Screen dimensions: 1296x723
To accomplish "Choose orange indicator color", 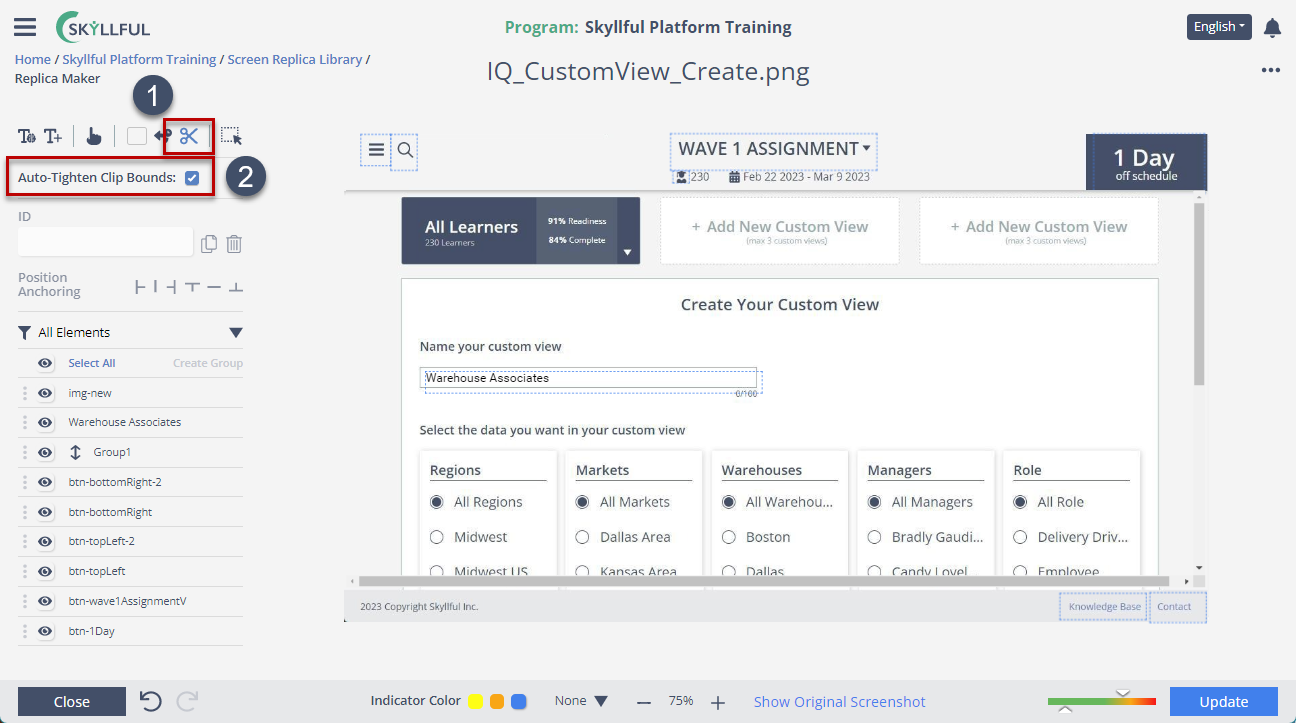I will point(497,702).
